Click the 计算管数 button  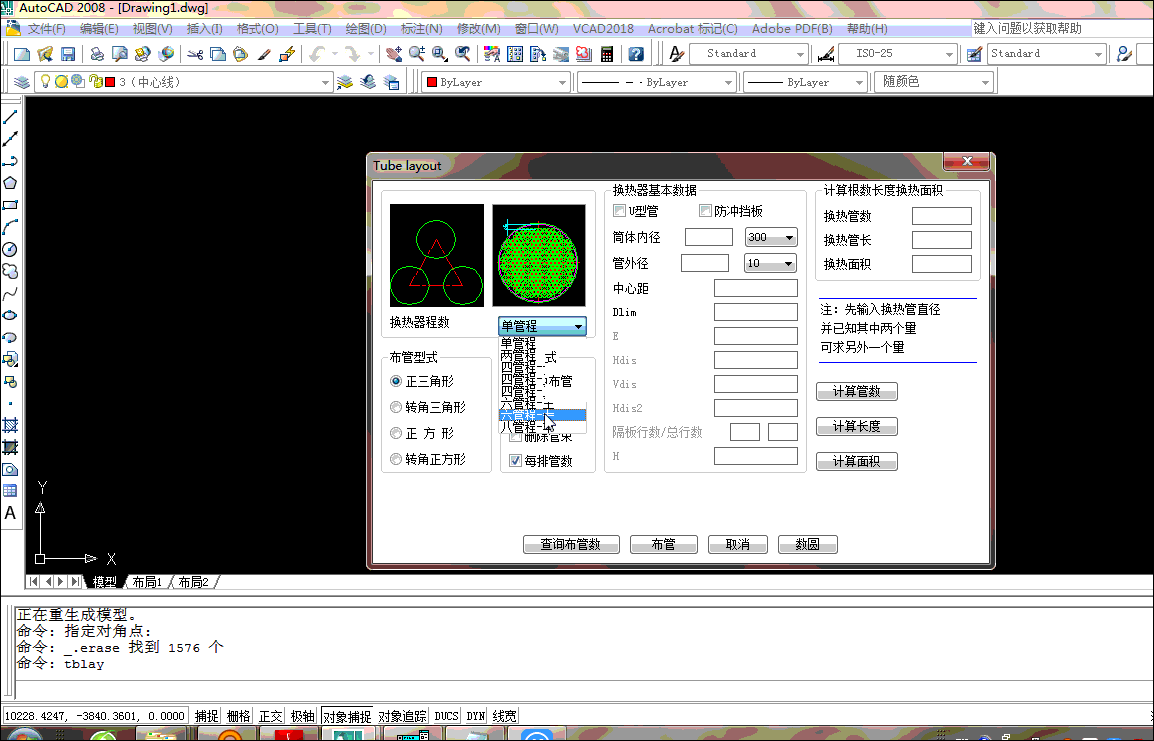coord(857,392)
